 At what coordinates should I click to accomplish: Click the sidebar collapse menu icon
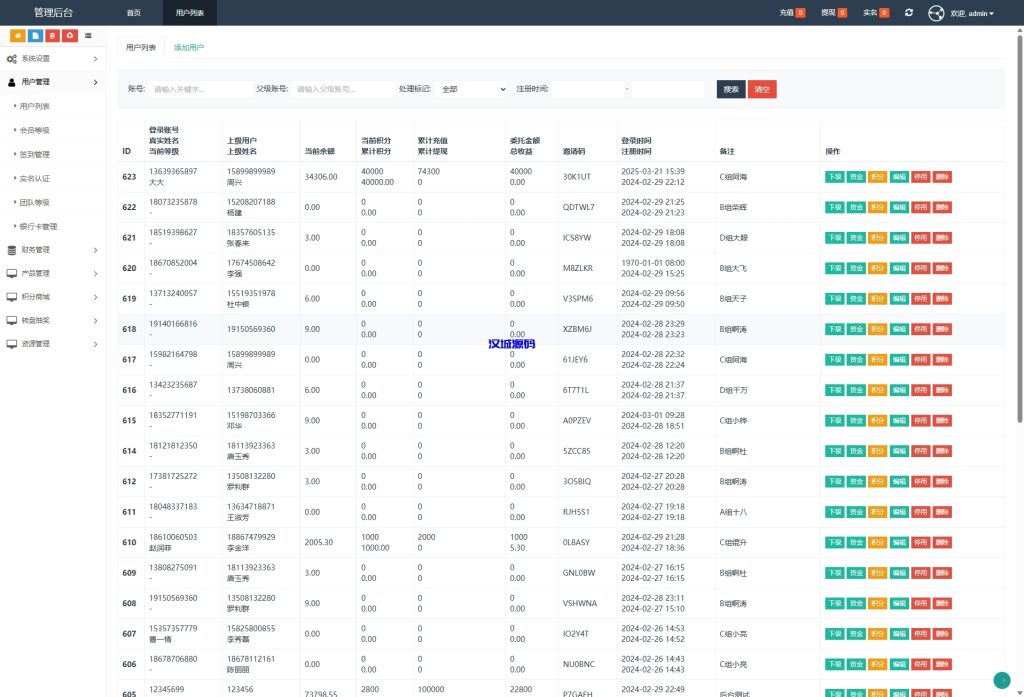(88, 36)
